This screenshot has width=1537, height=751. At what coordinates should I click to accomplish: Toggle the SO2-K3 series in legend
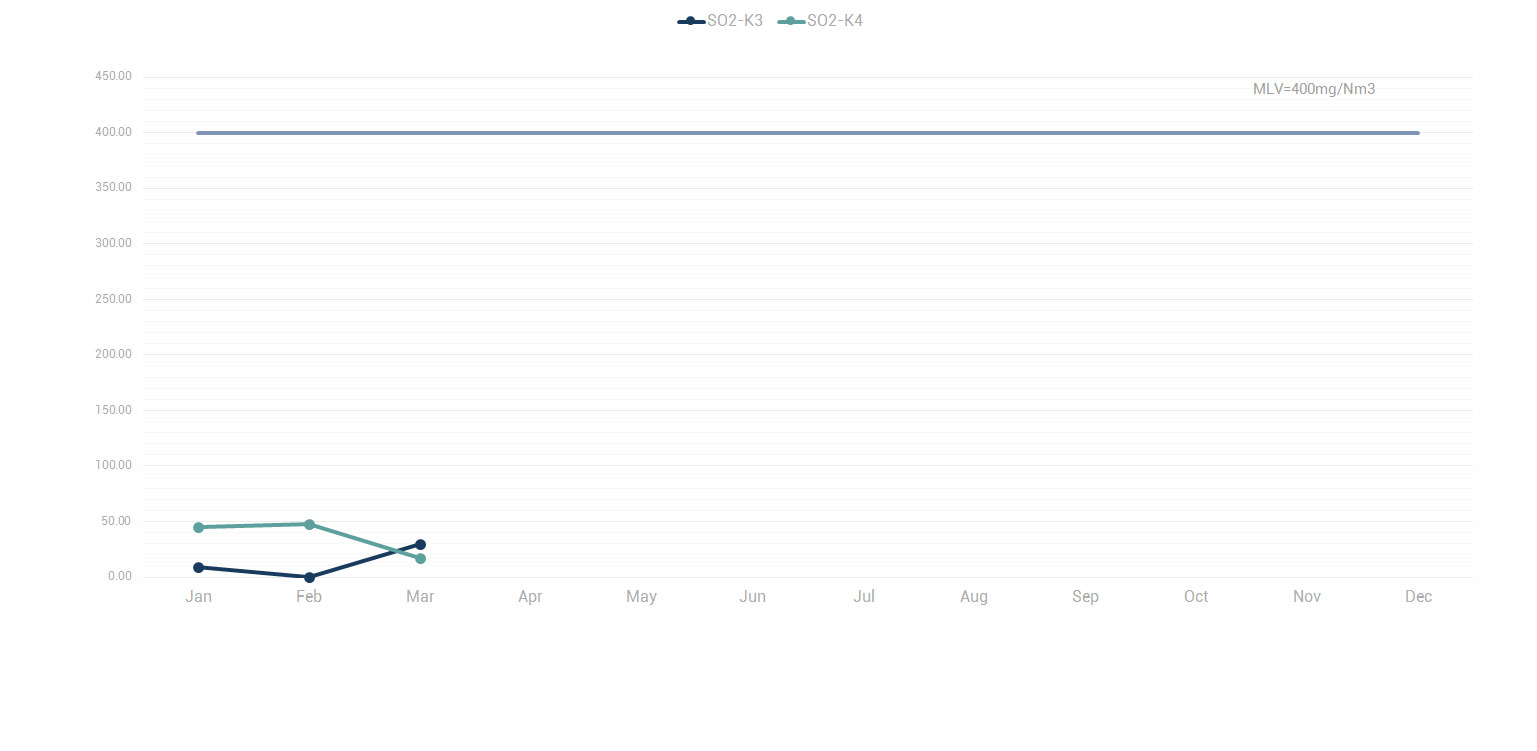click(721, 21)
